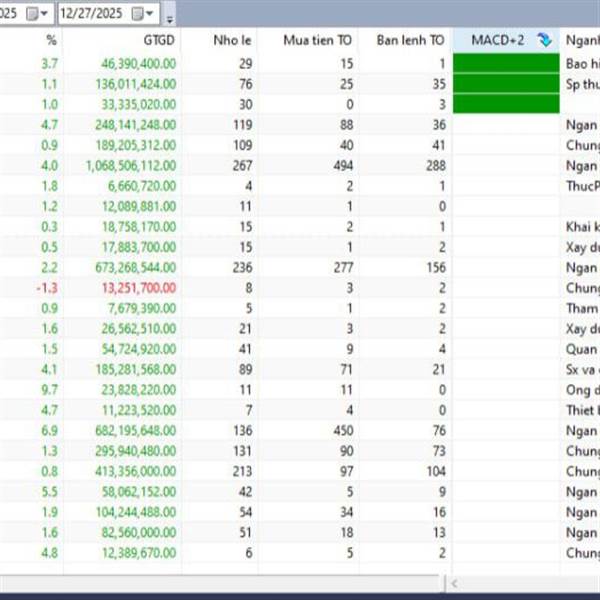Click the MACD+2 sort arrow icon
The image size is (600, 600).
point(544,40)
